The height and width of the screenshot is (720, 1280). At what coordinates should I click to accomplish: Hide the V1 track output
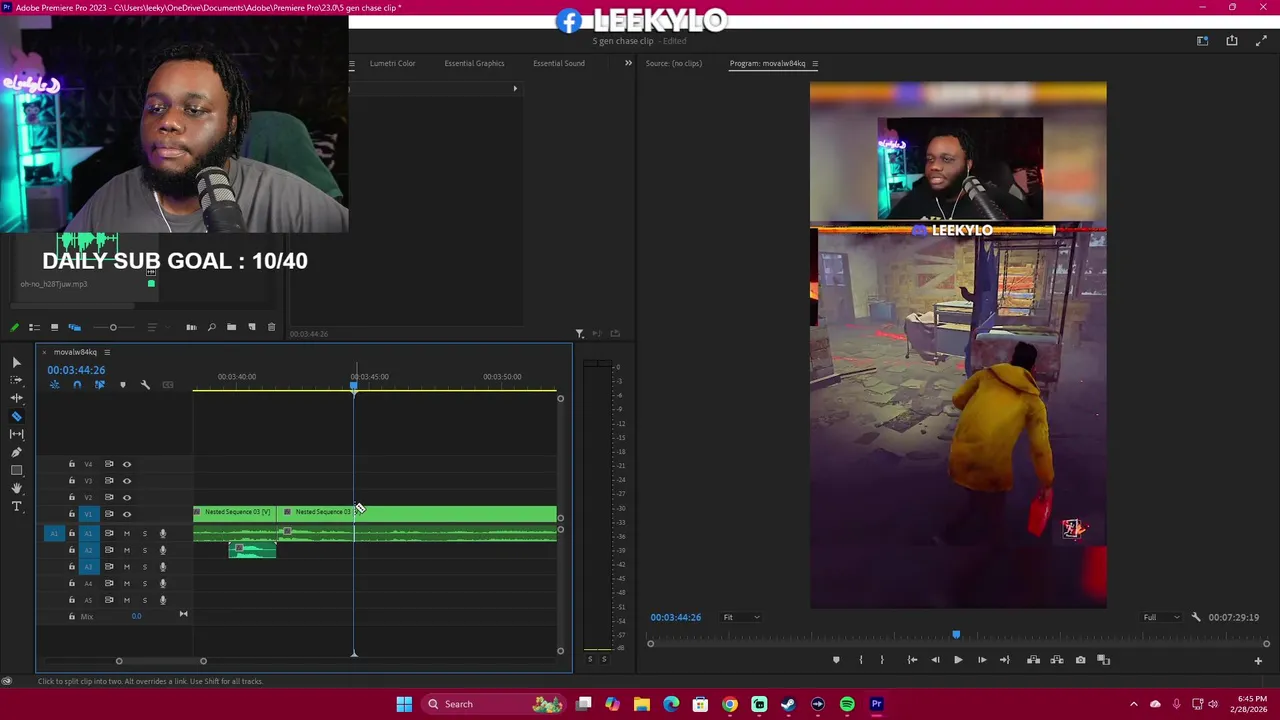[126, 514]
